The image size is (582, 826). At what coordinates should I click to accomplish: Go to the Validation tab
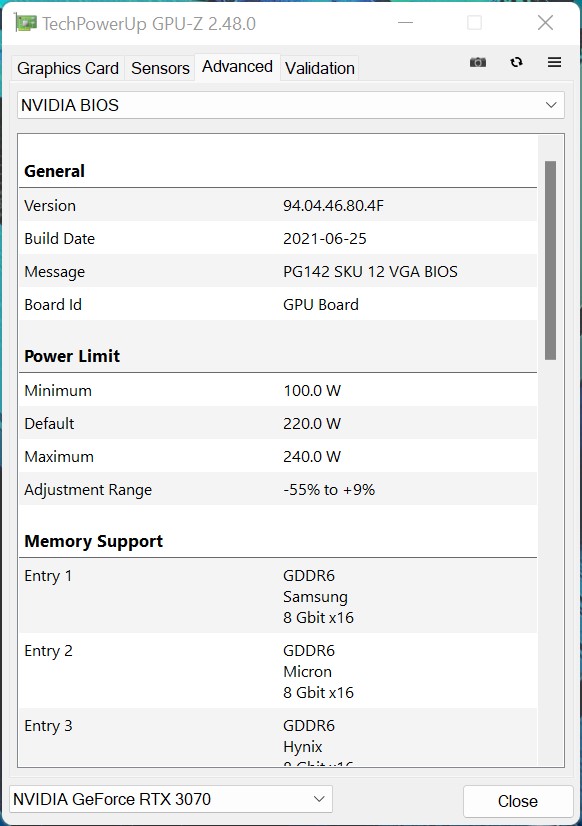(320, 68)
